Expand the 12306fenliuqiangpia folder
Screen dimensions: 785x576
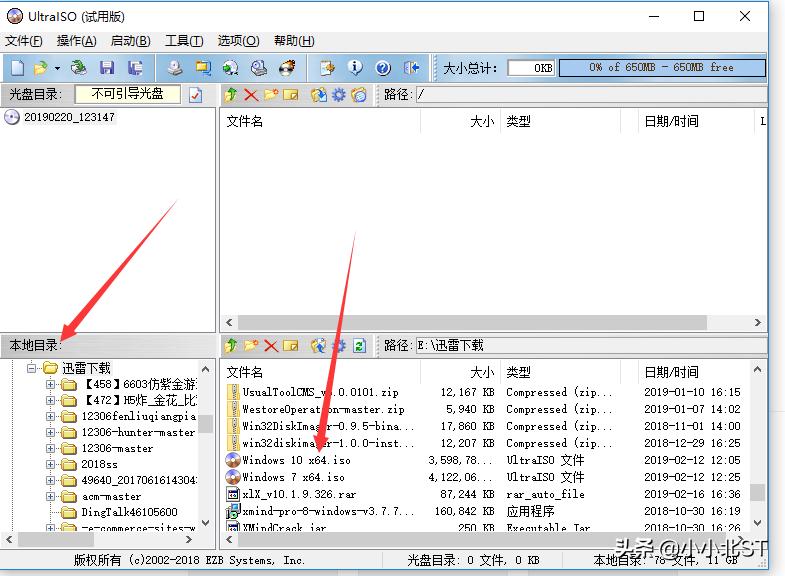(51, 416)
